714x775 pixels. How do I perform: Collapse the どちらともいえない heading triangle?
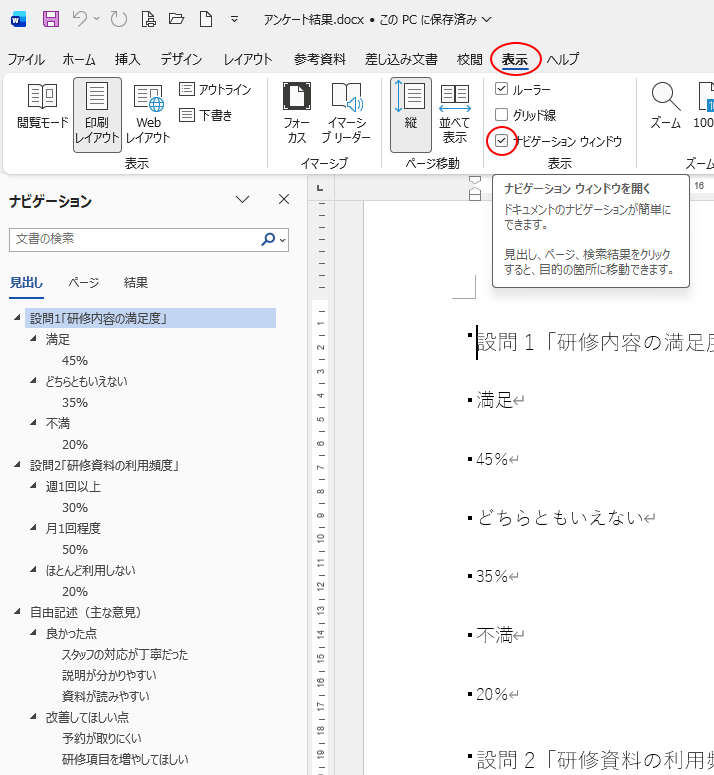pos(33,381)
